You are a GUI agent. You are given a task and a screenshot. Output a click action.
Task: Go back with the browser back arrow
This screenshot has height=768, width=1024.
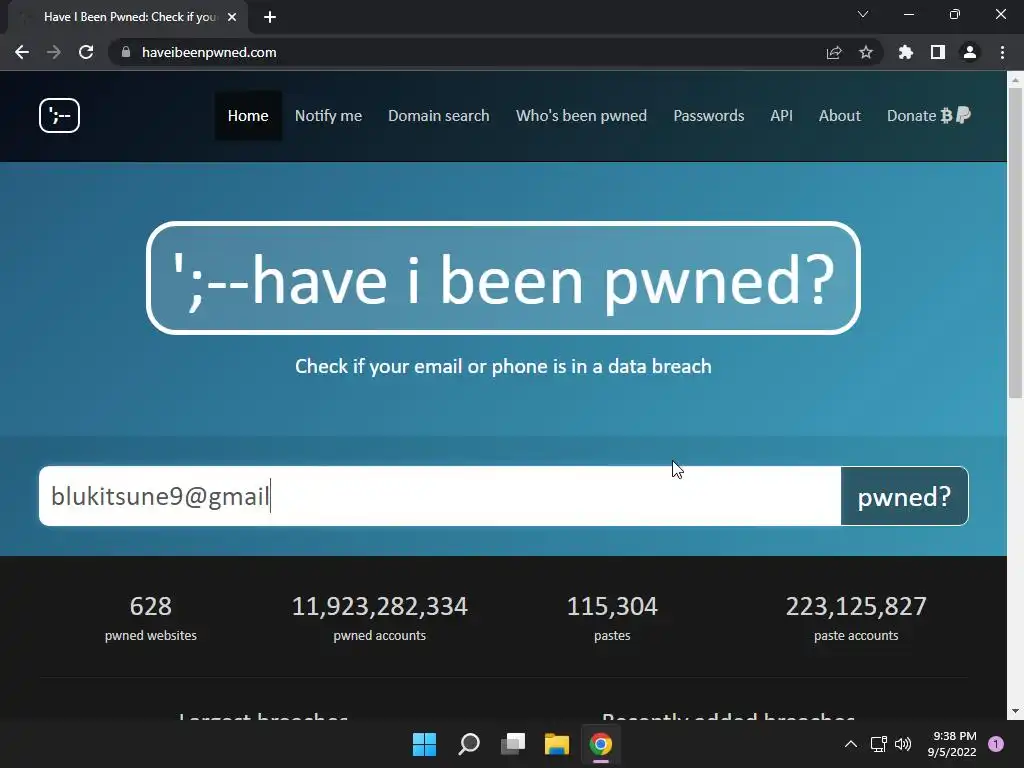pos(22,52)
